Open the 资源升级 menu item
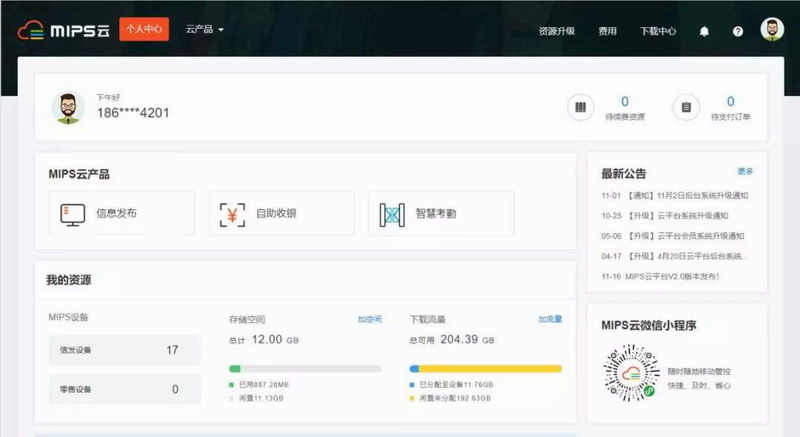The width and height of the screenshot is (800, 437). pyautogui.click(x=556, y=31)
